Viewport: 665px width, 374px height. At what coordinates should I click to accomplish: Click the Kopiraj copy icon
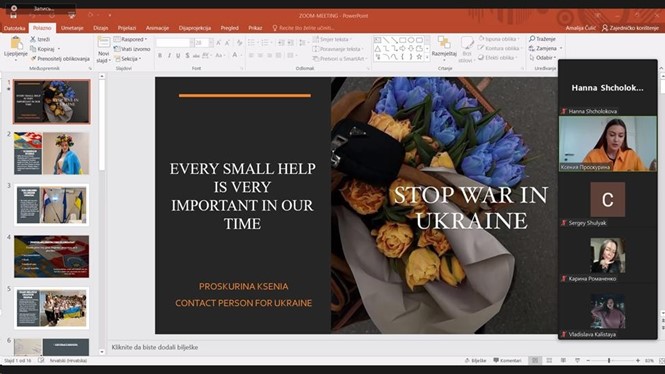pyautogui.click(x=33, y=49)
